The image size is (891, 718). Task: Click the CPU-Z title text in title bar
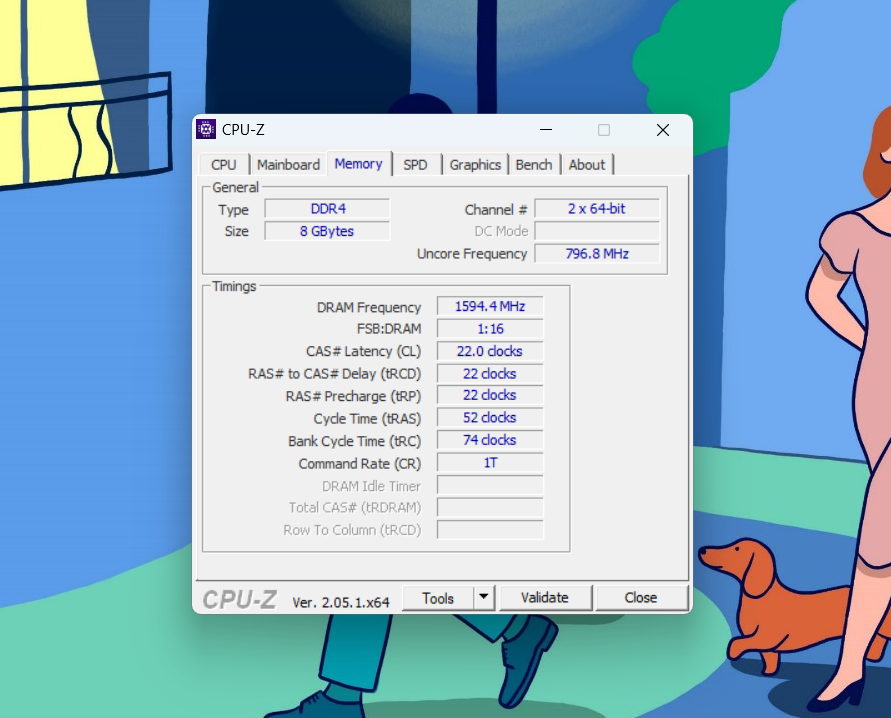243,130
